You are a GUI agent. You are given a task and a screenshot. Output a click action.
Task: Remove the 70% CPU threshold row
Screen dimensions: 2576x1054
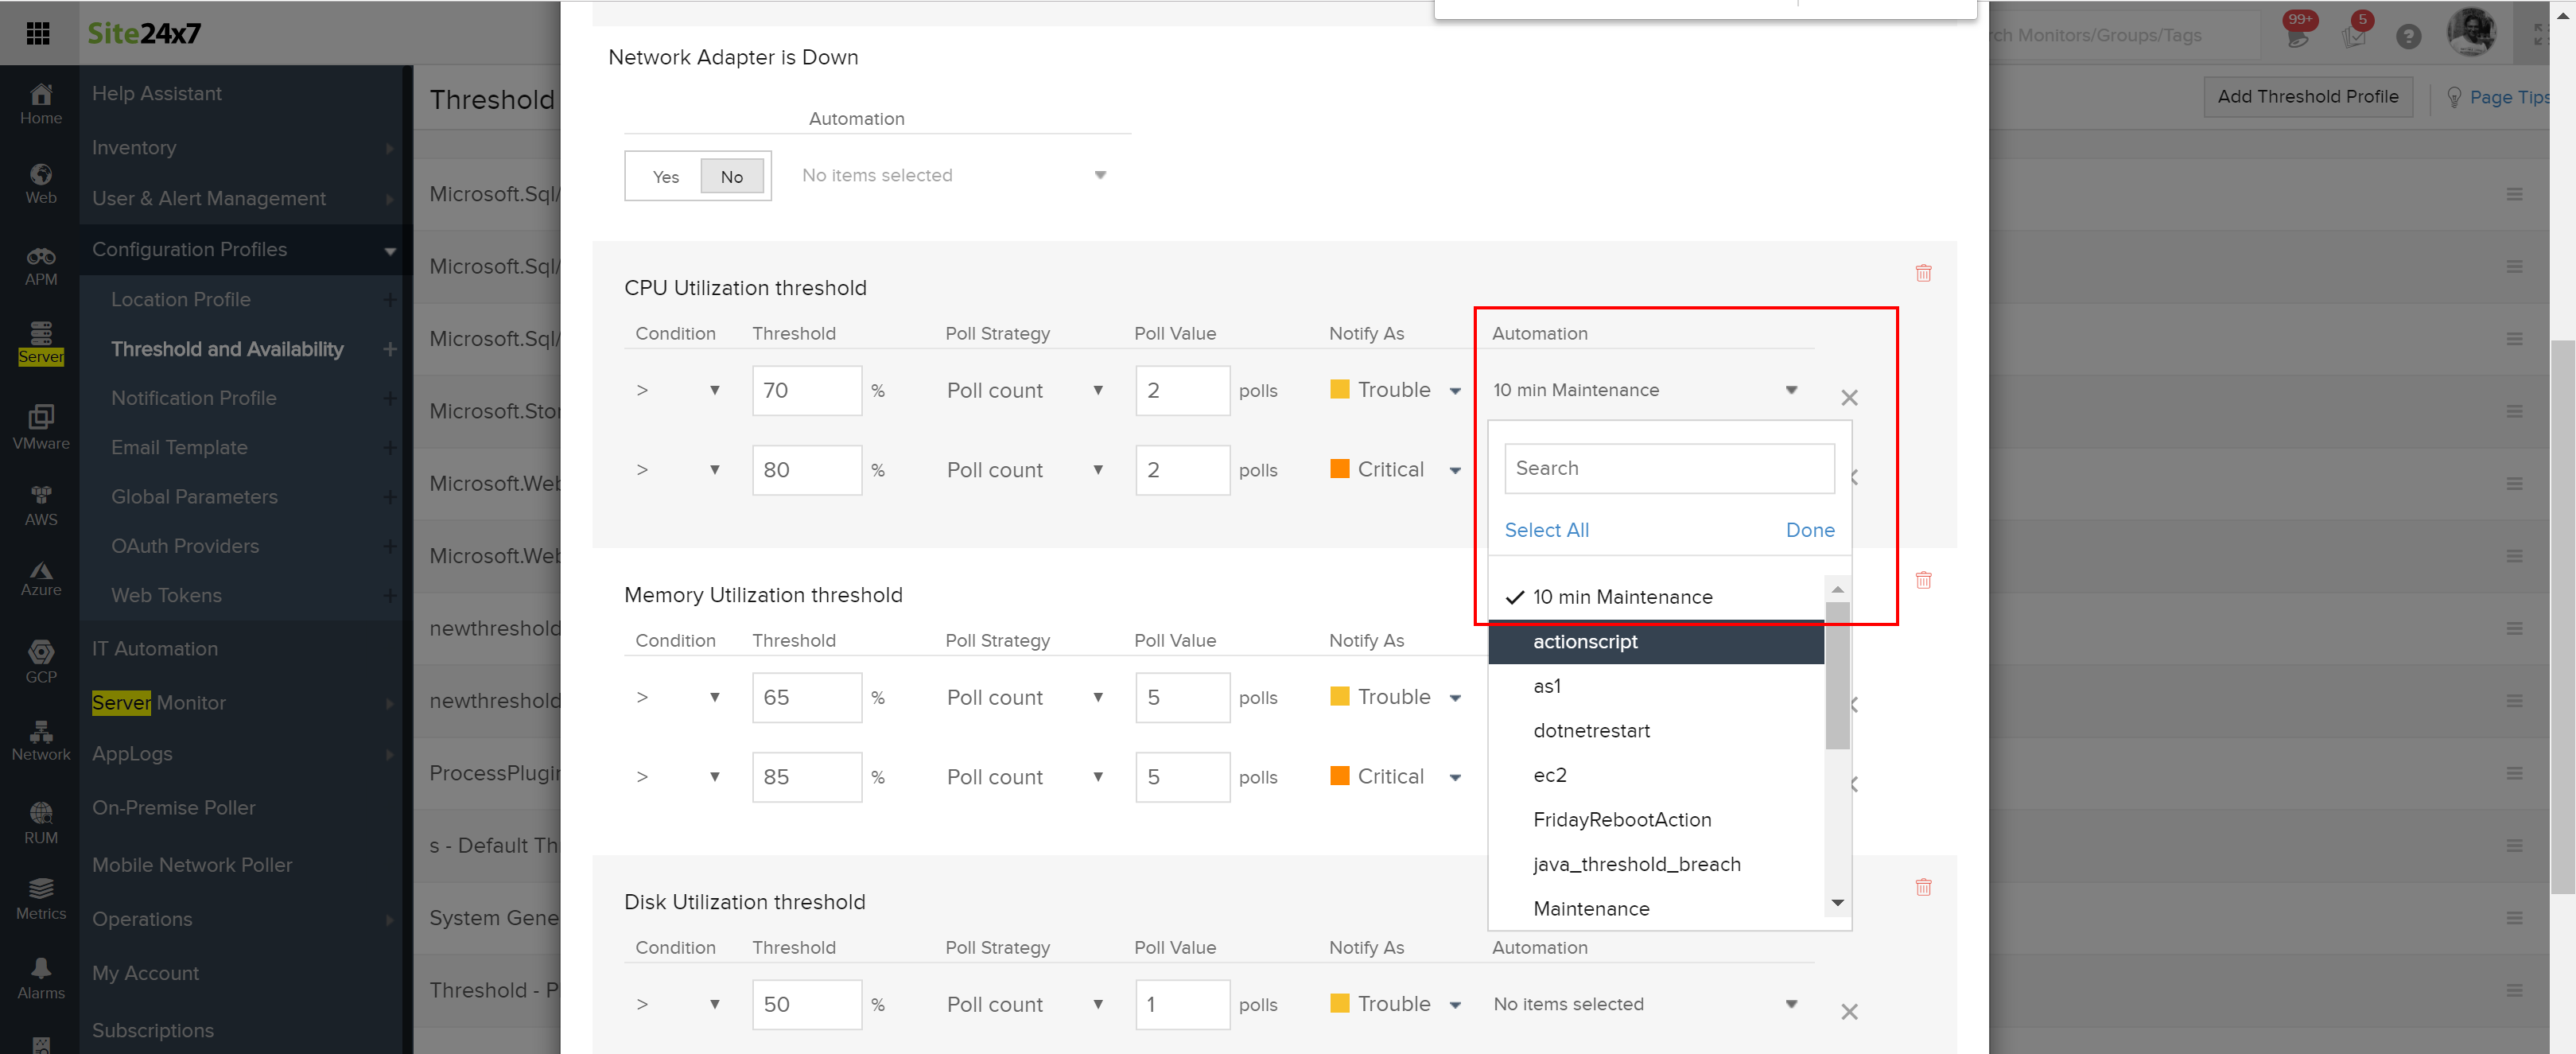(1848, 398)
